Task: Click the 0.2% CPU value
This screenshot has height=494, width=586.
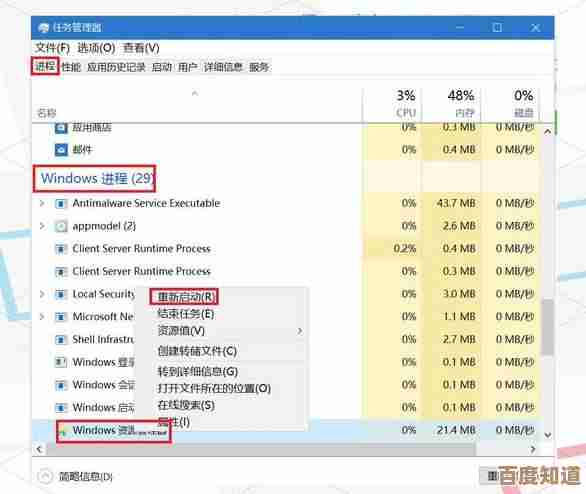Action: (x=404, y=249)
